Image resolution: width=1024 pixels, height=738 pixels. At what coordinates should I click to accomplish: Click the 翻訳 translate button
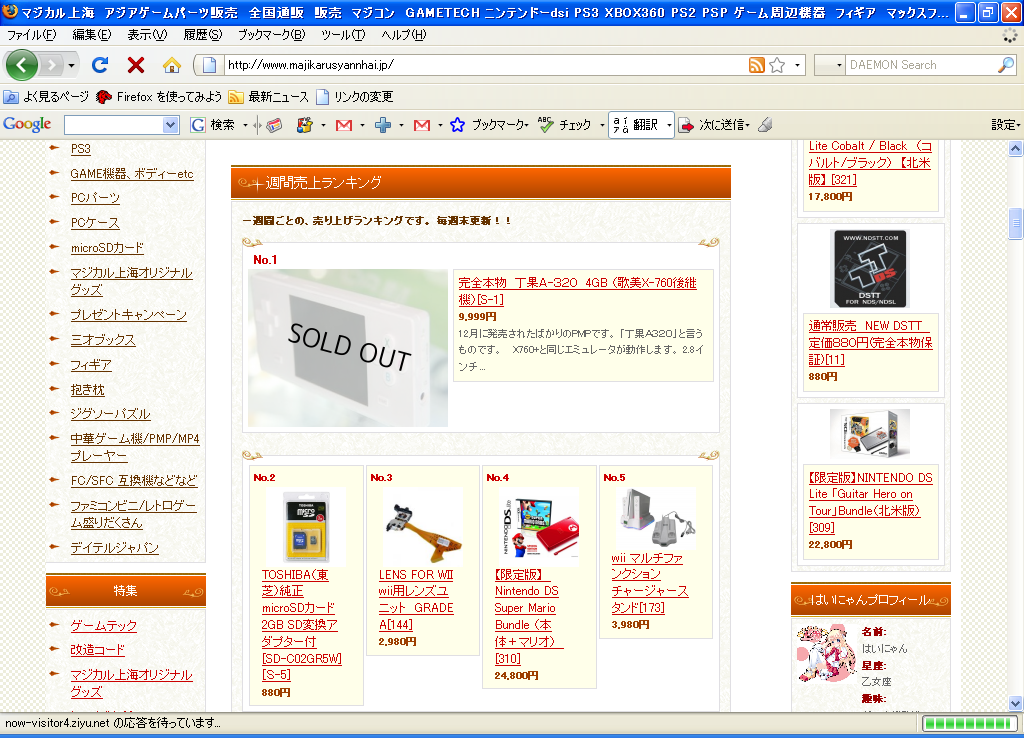(635, 125)
